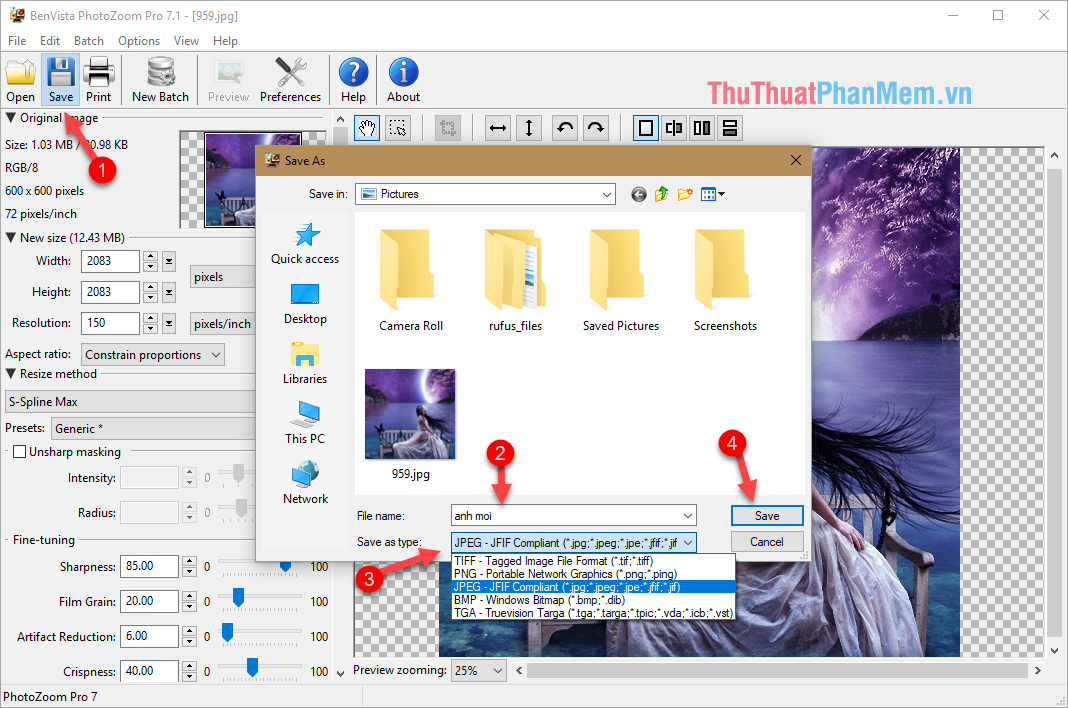Screen dimensions: 1068x708
Task: Click the Help question mark icon
Action: 353,80
